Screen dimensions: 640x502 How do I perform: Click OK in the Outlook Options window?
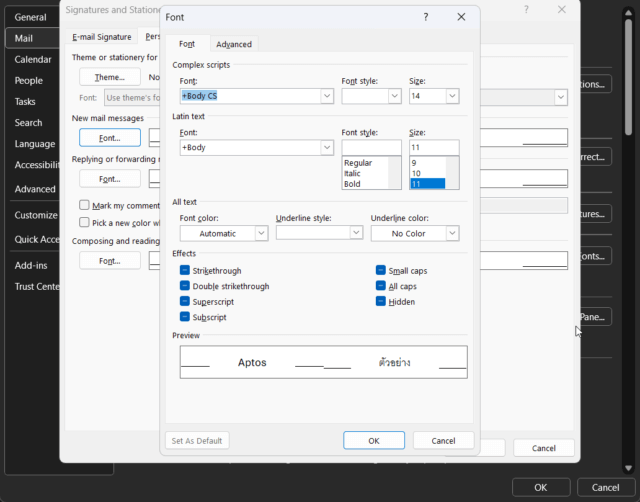click(x=541, y=488)
